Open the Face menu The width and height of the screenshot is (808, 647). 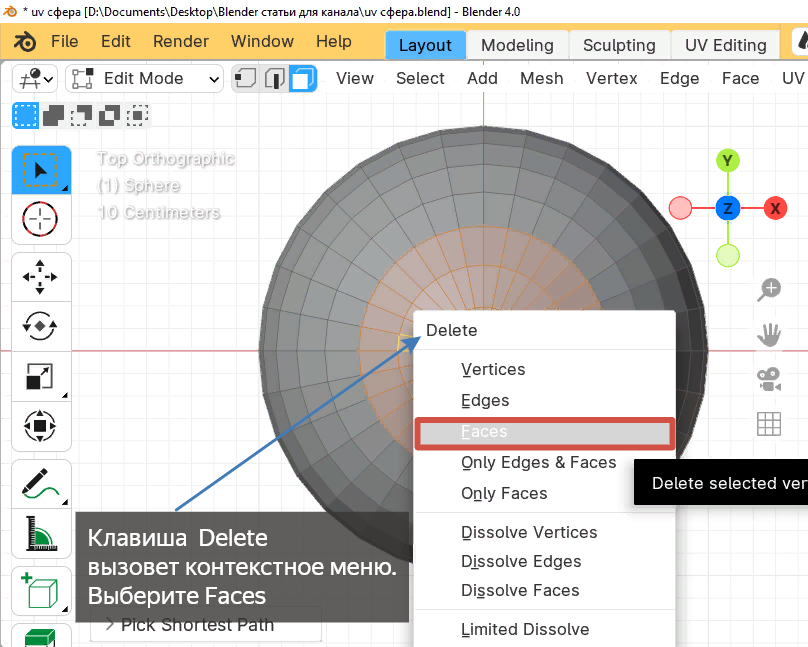[740, 78]
